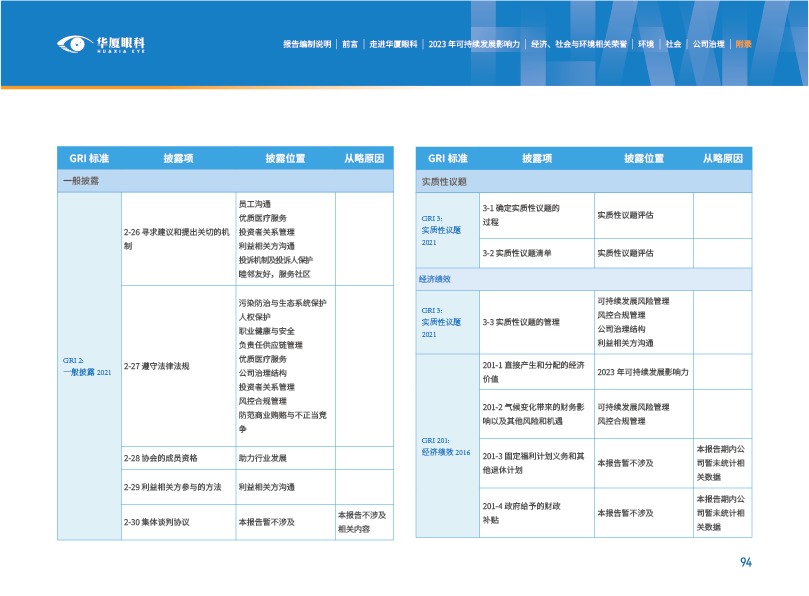
Task: Open the 环境 navigation item
Action: point(646,44)
